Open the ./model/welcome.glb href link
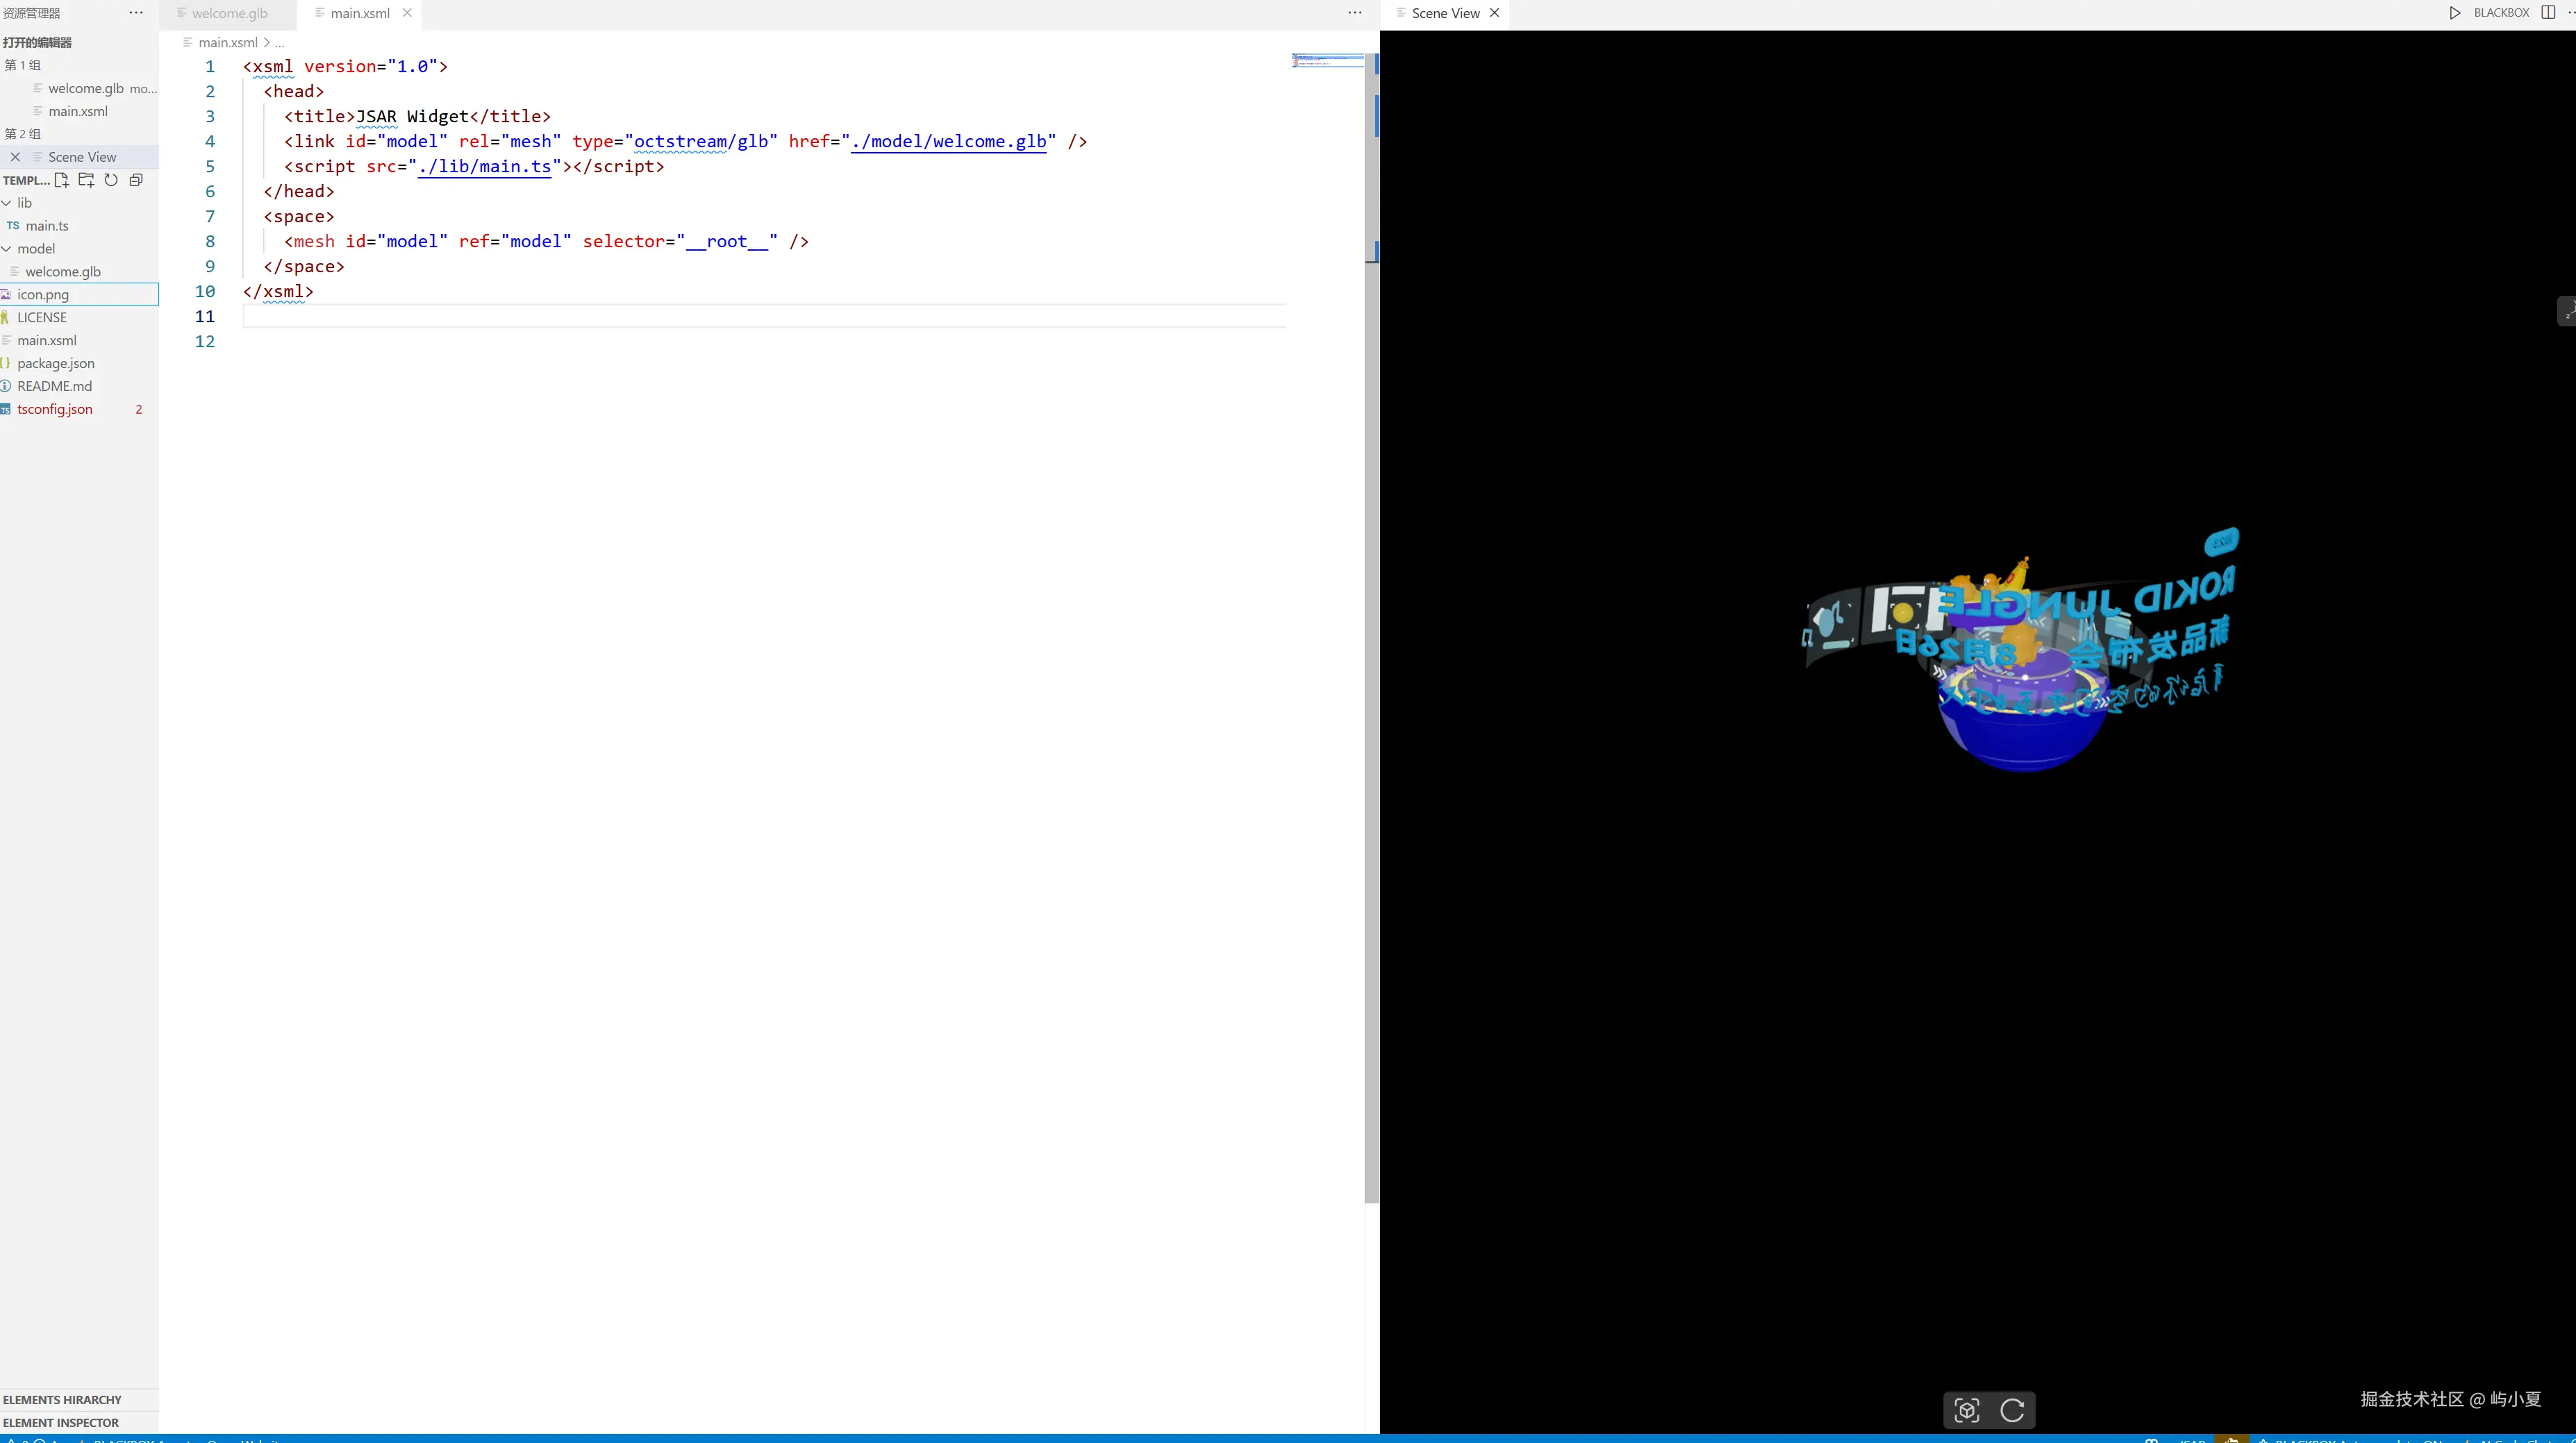The height and width of the screenshot is (1443, 2576). click(948, 141)
